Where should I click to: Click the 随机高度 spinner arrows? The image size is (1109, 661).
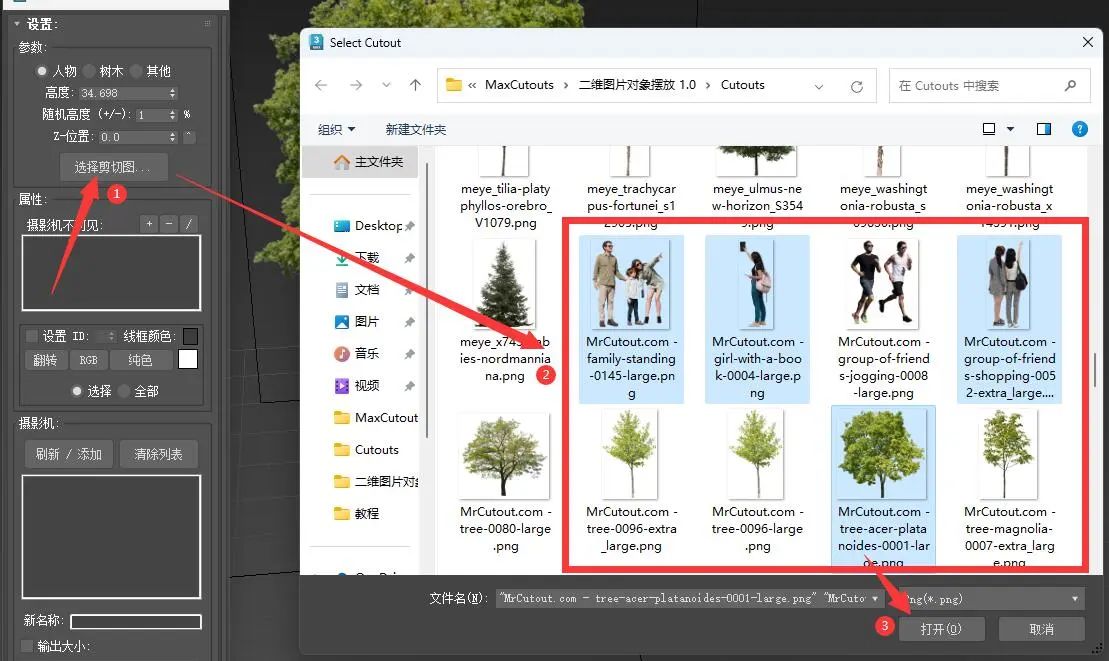coord(173,115)
